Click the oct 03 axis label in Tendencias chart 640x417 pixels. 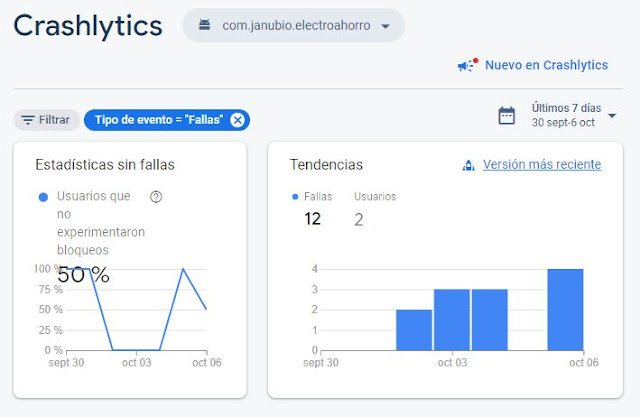pyautogui.click(x=452, y=363)
